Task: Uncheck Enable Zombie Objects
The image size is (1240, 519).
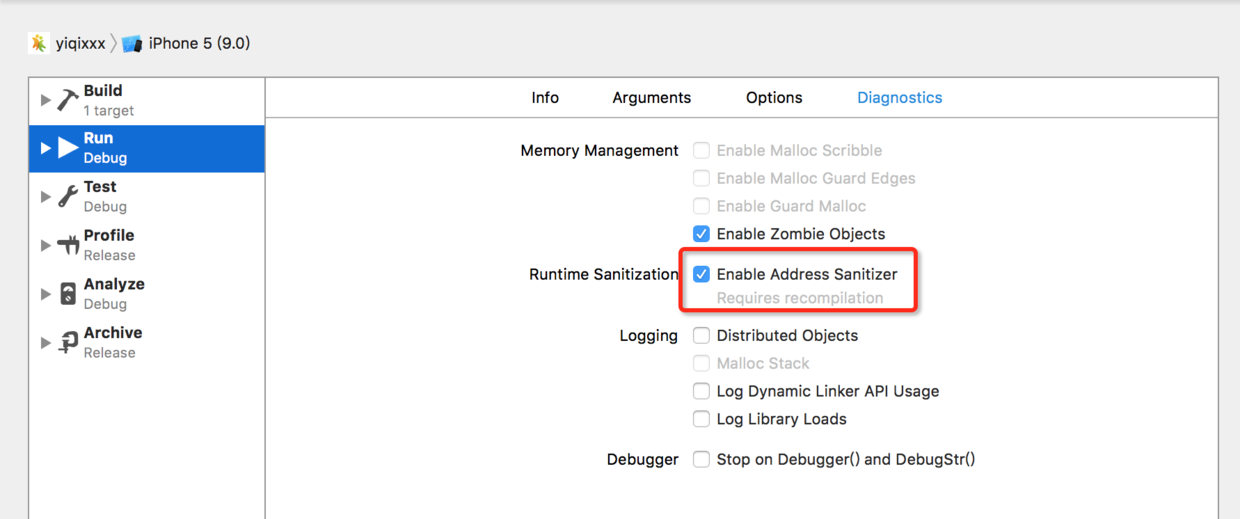Action: [x=702, y=234]
